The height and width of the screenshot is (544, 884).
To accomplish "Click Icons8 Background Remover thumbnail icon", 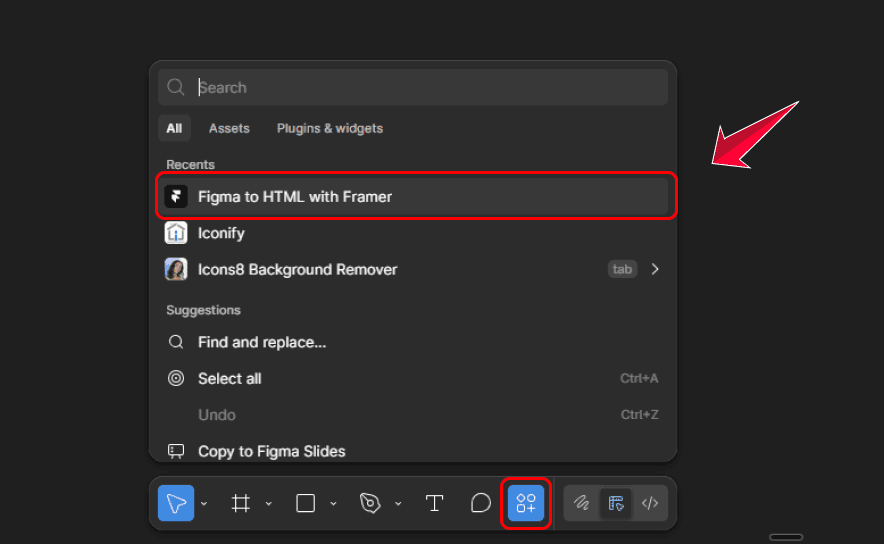I will pos(176,269).
